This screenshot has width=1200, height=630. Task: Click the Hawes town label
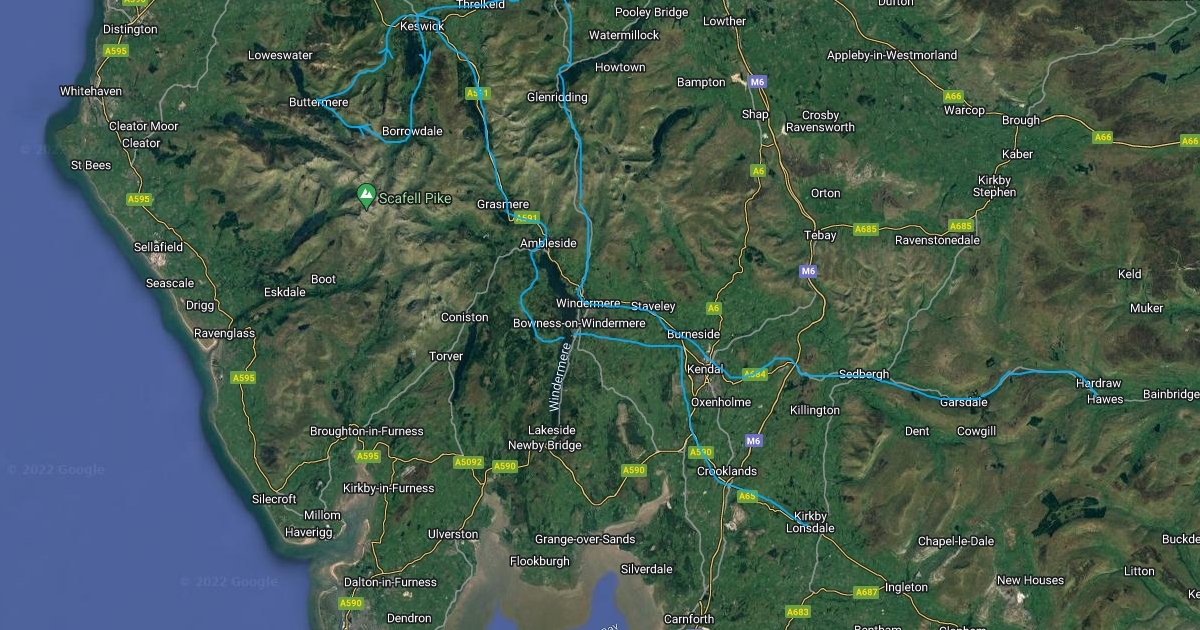click(x=1105, y=399)
